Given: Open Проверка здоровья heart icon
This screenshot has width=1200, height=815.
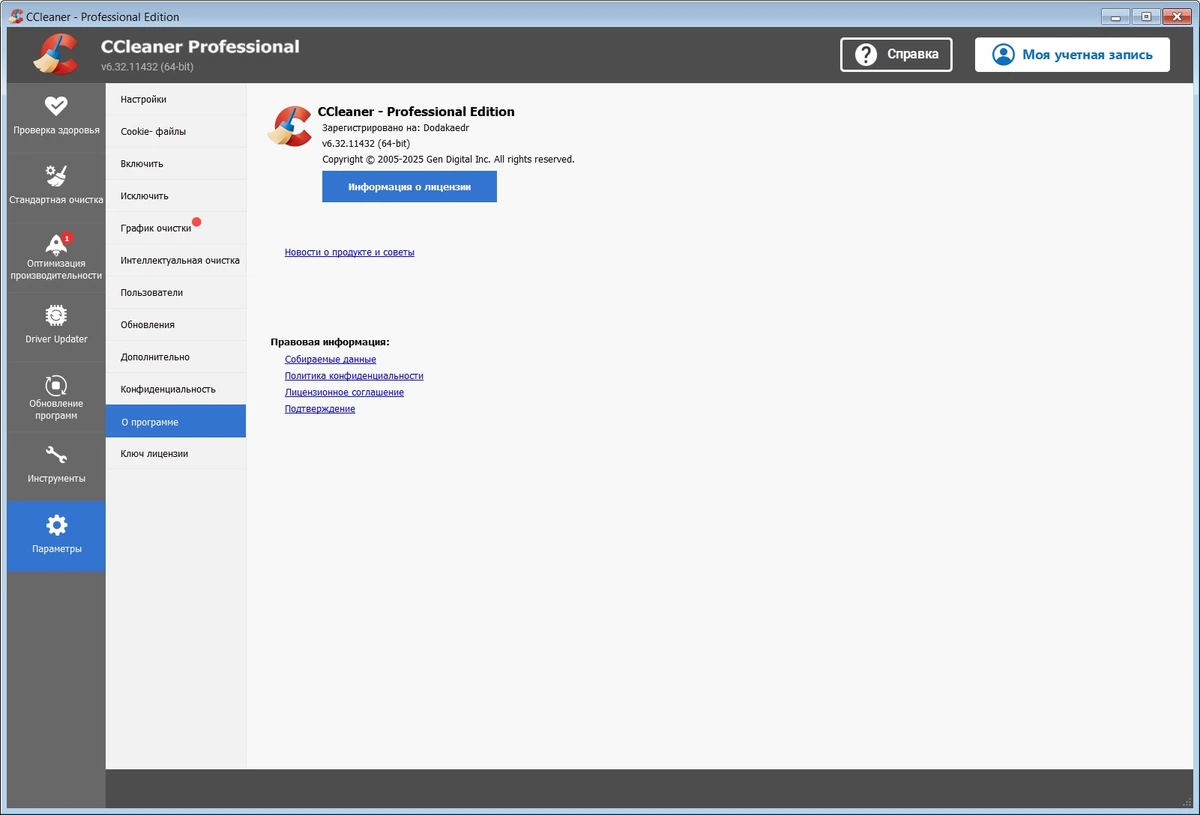Looking at the screenshot, I should coord(56,105).
